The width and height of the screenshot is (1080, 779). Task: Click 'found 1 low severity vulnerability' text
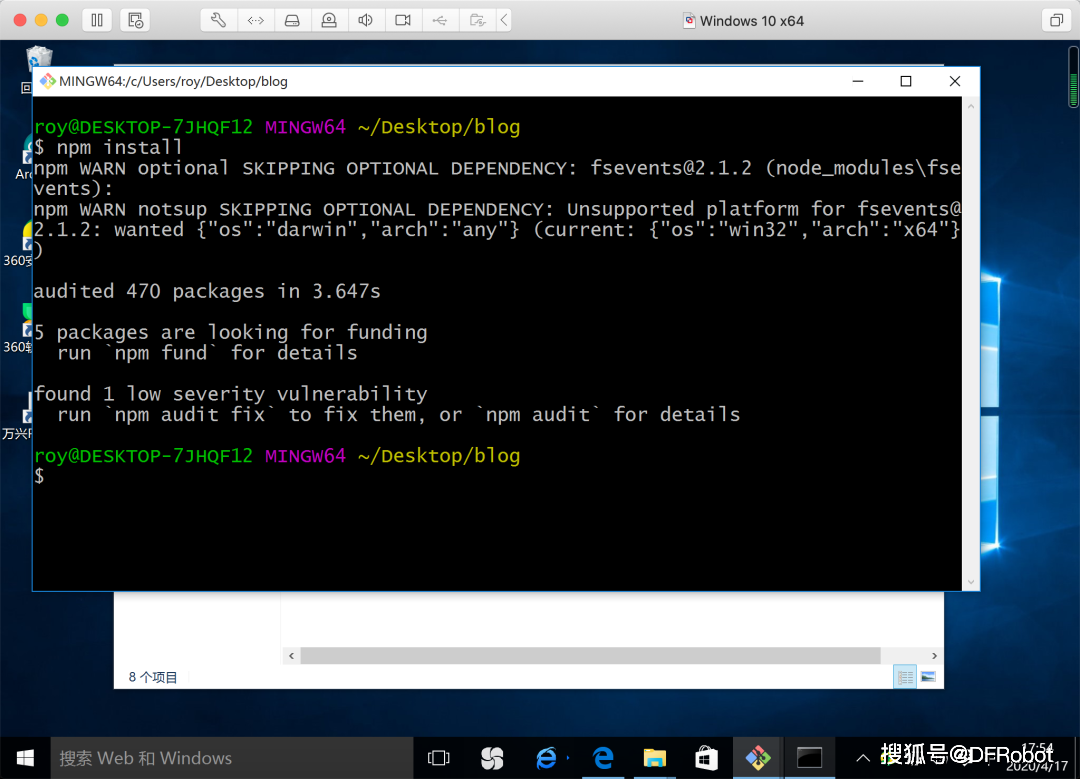pyautogui.click(x=231, y=394)
